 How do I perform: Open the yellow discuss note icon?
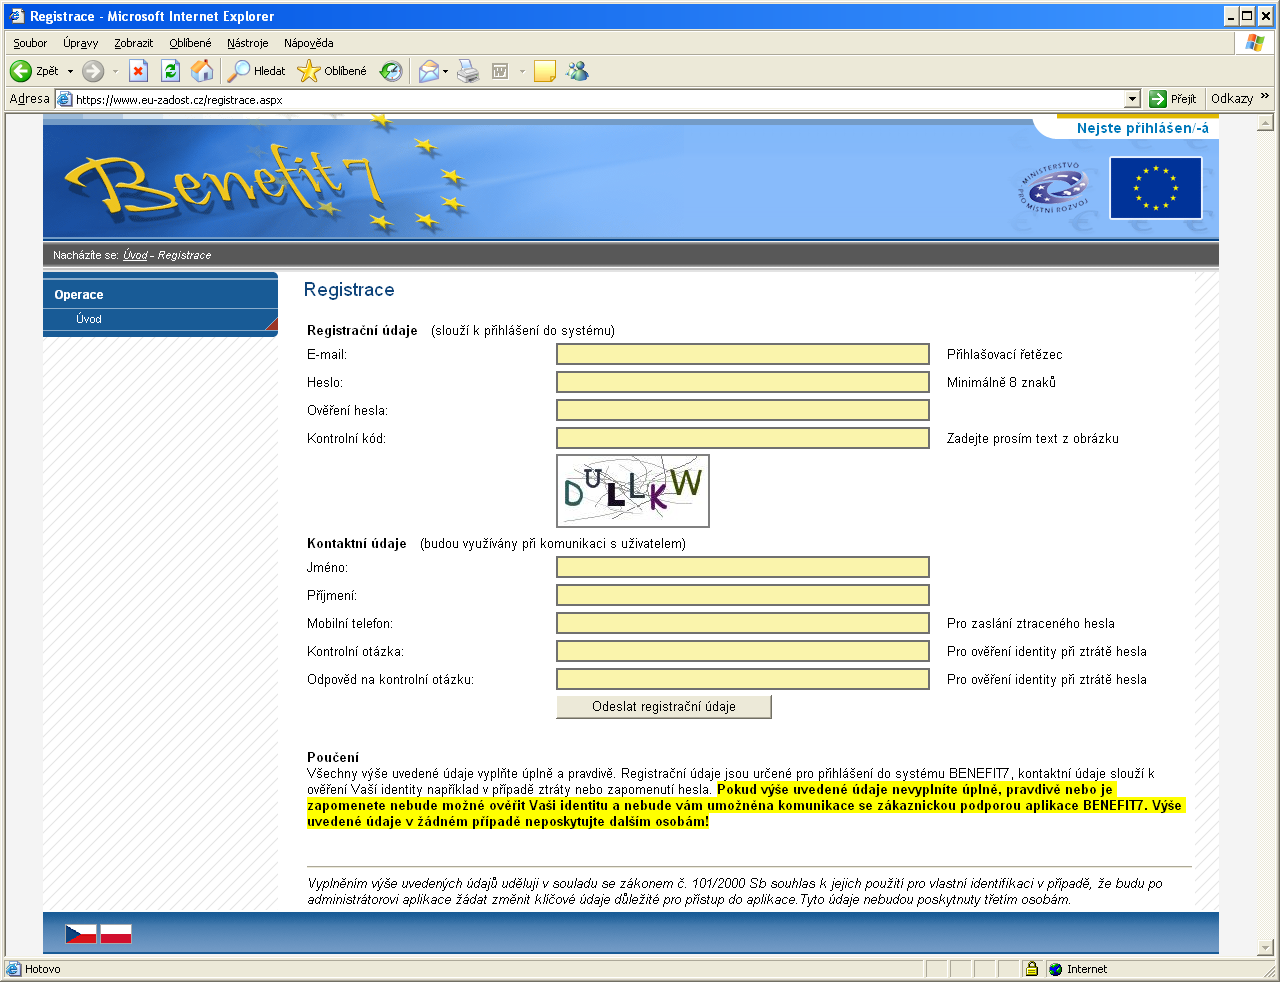pos(545,71)
